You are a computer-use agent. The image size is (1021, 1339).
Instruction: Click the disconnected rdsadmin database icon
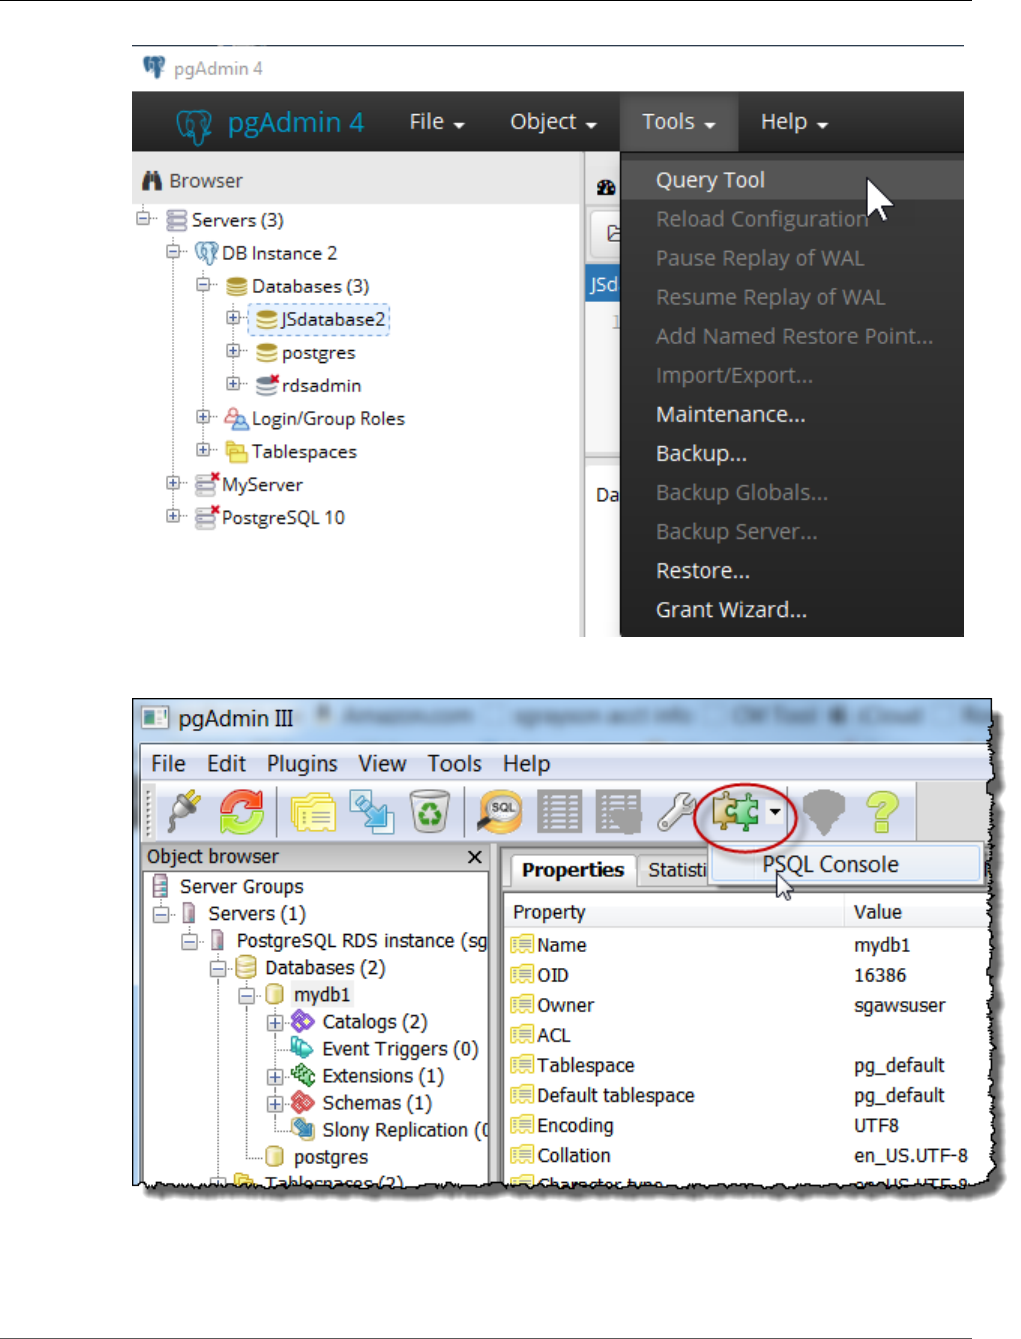pyautogui.click(x=267, y=385)
